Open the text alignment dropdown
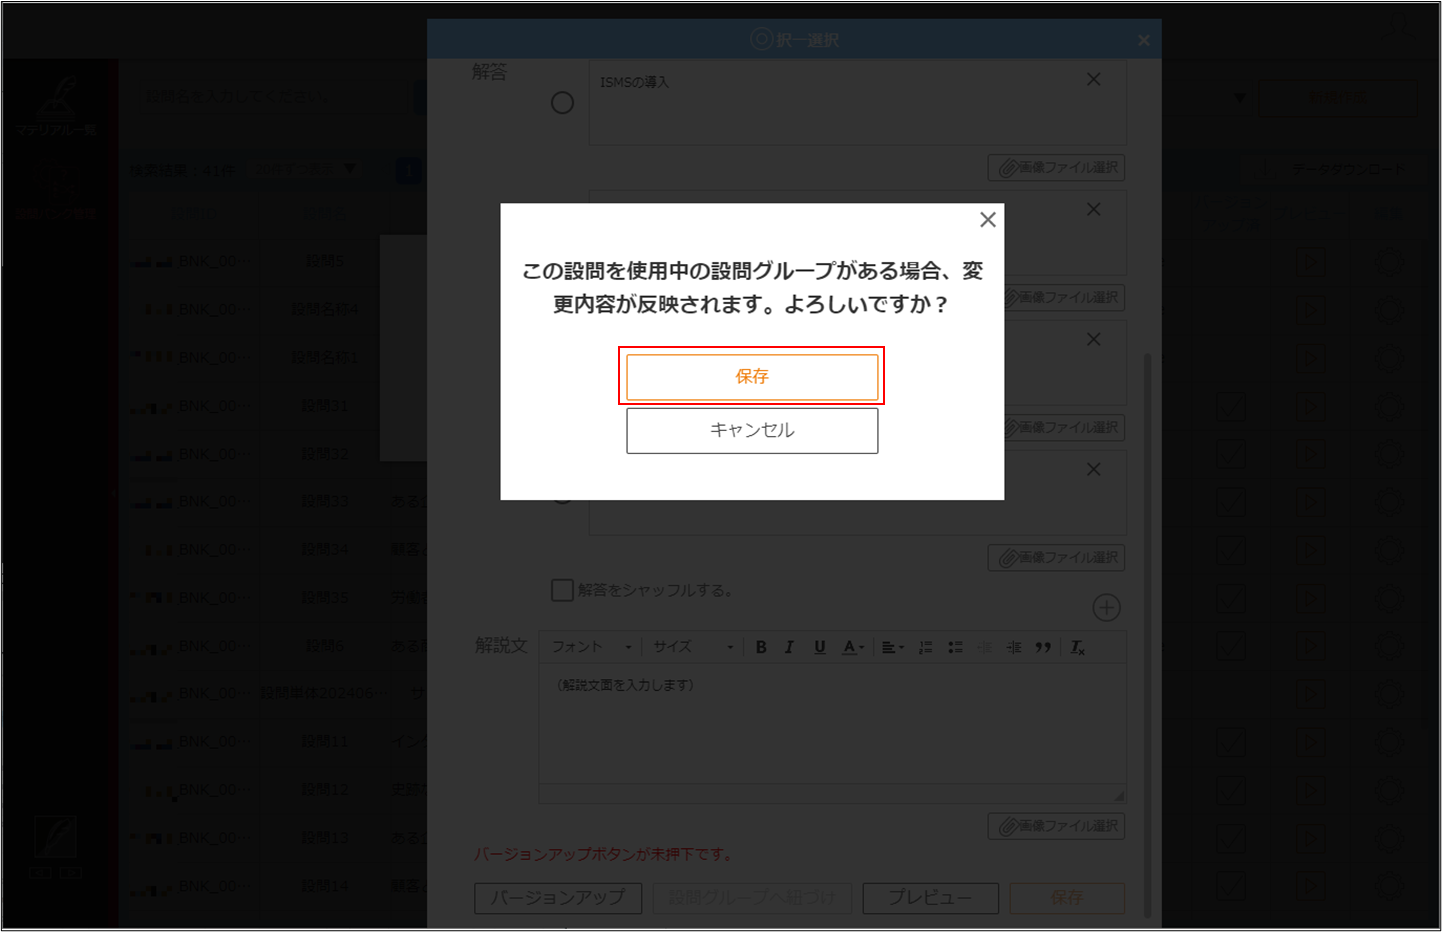The width and height of the screenshot is (1442, 932). [893, 647]
